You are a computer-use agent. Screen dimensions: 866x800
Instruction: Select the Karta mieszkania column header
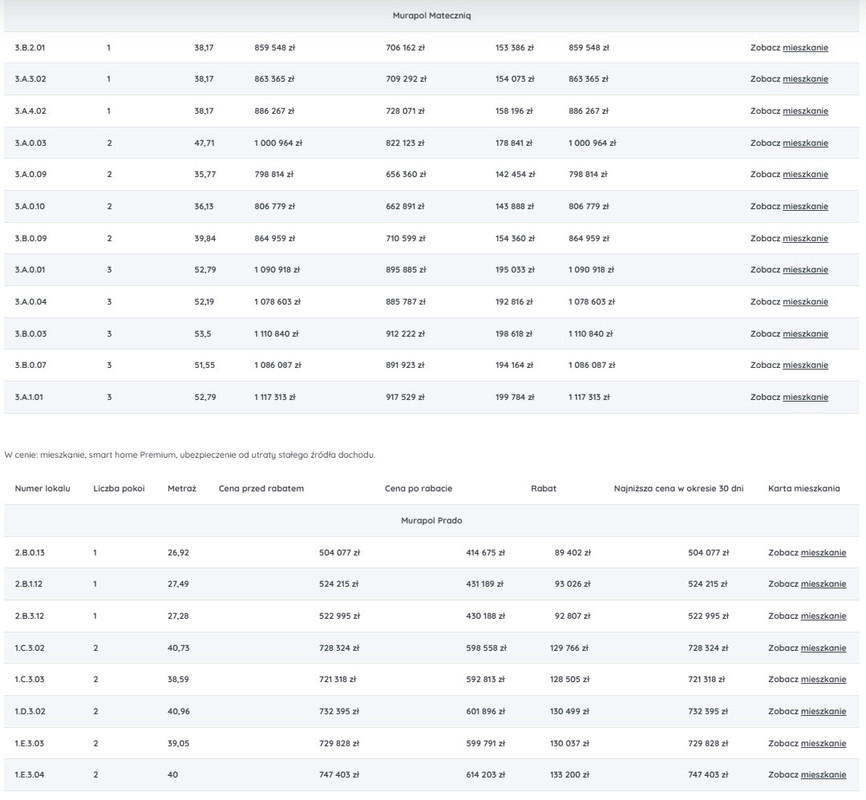804,488
